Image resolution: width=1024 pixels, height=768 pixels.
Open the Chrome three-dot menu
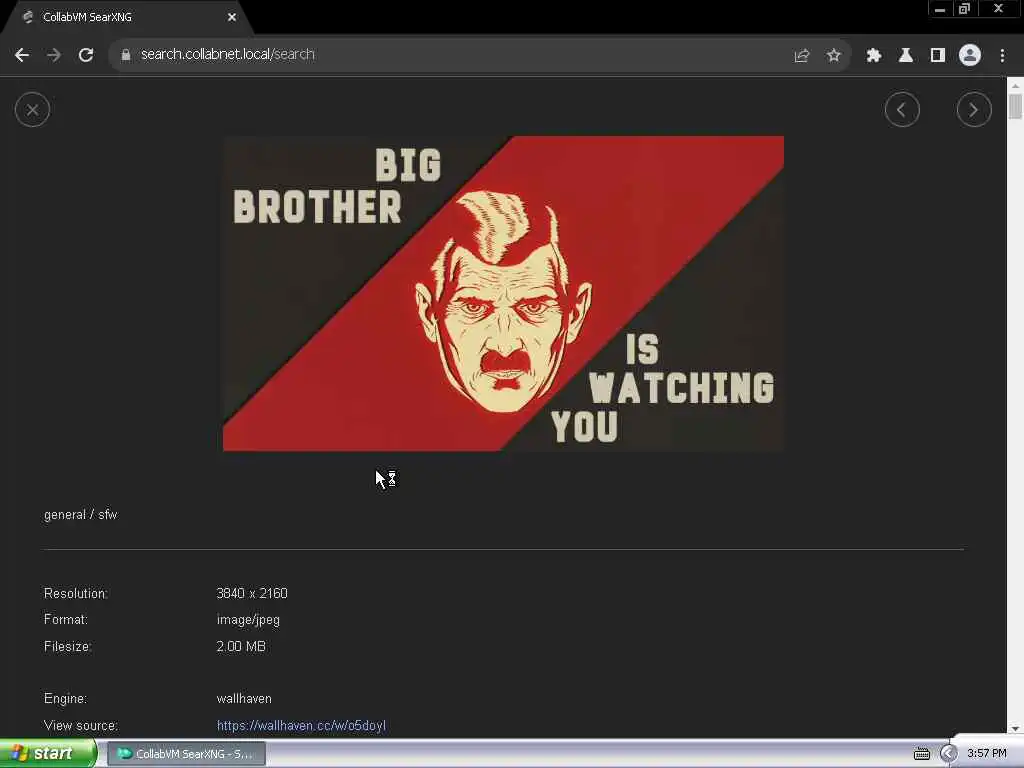[1002, 56]
